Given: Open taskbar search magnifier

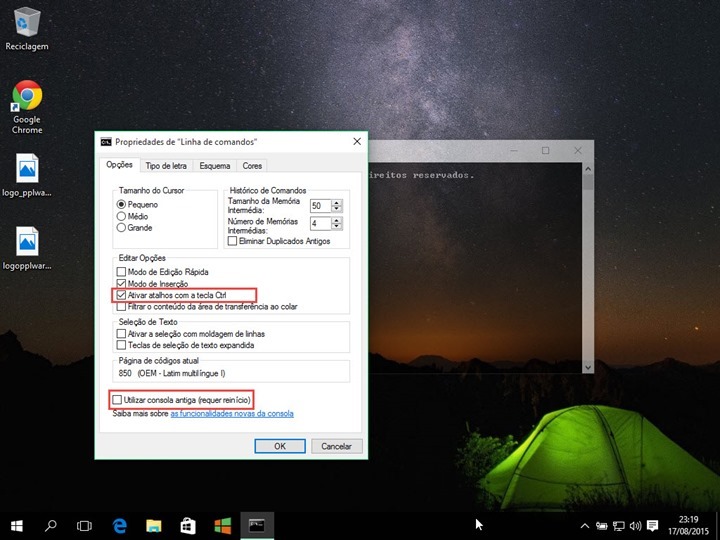Looking at the screenshot, I should [x=51, y=526].
